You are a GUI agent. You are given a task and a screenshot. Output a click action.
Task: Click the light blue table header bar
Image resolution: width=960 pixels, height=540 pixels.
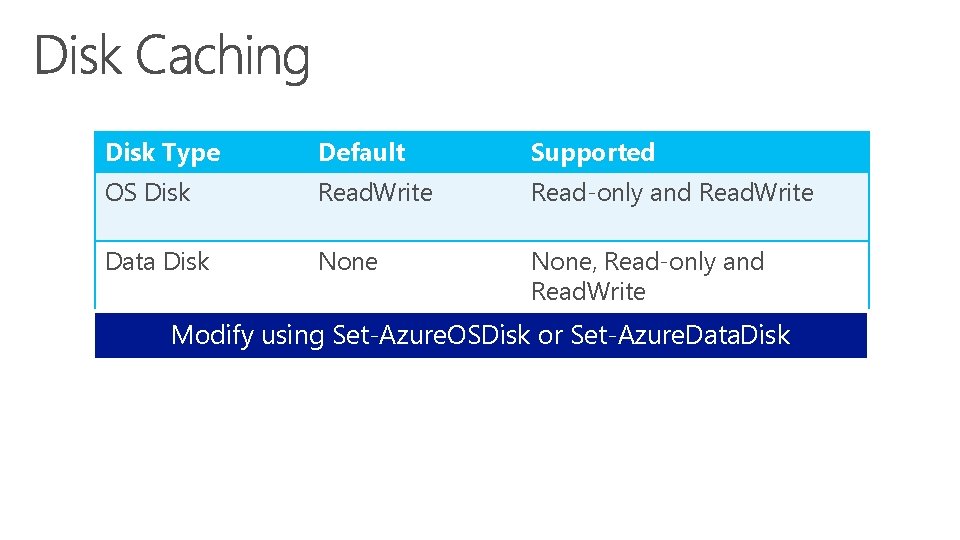pos(482,152)
